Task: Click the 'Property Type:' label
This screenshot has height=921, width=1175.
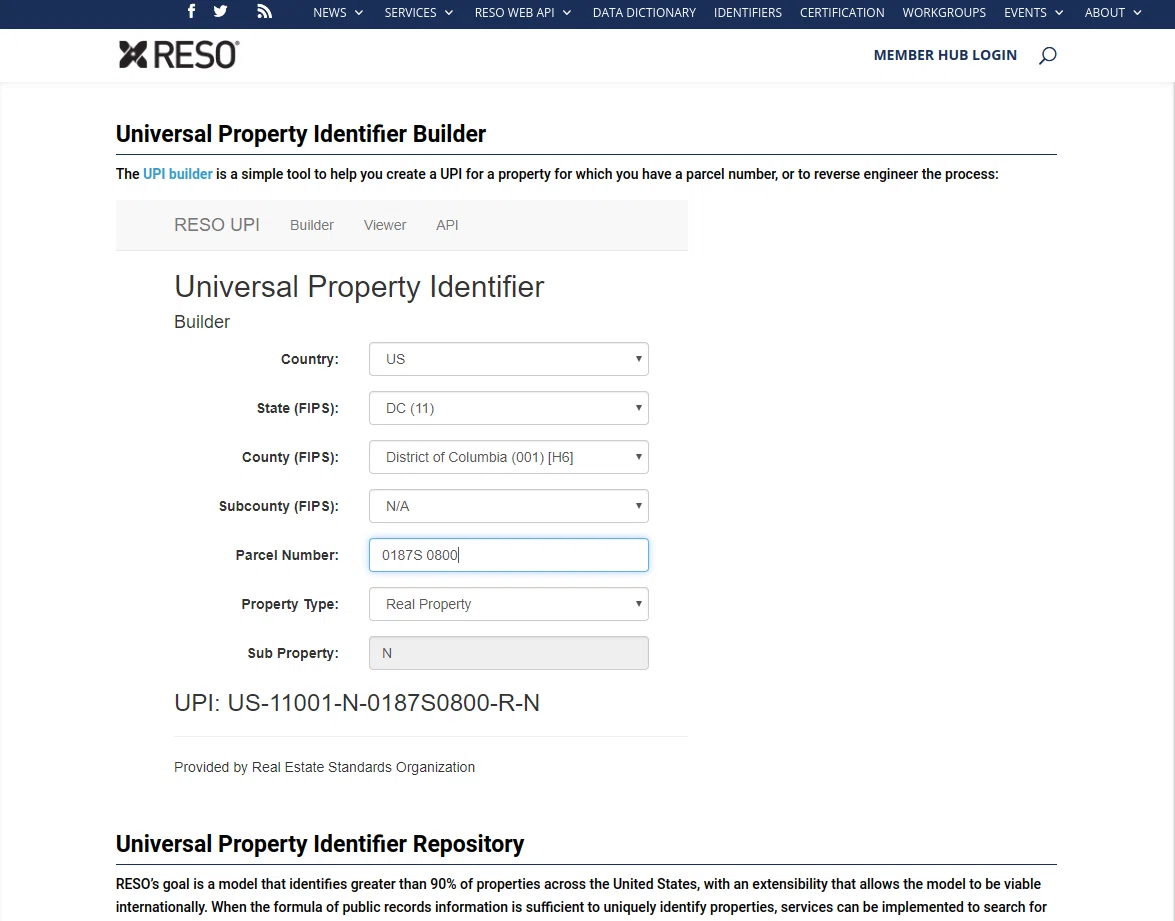Action: tap(290, 604)
